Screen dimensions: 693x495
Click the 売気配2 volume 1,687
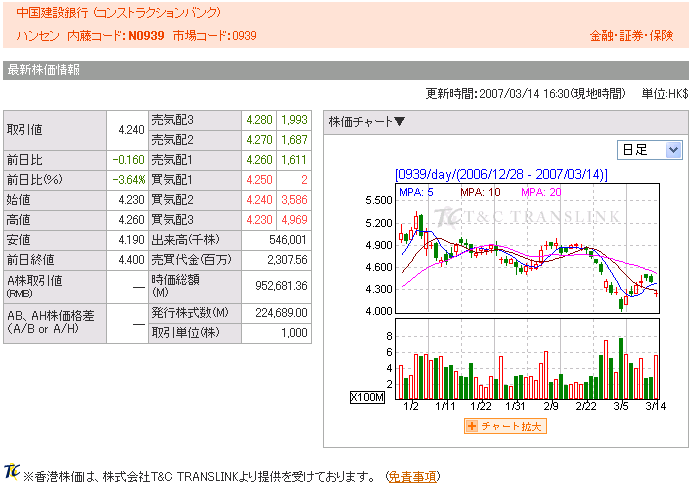[x=294, y=140]
